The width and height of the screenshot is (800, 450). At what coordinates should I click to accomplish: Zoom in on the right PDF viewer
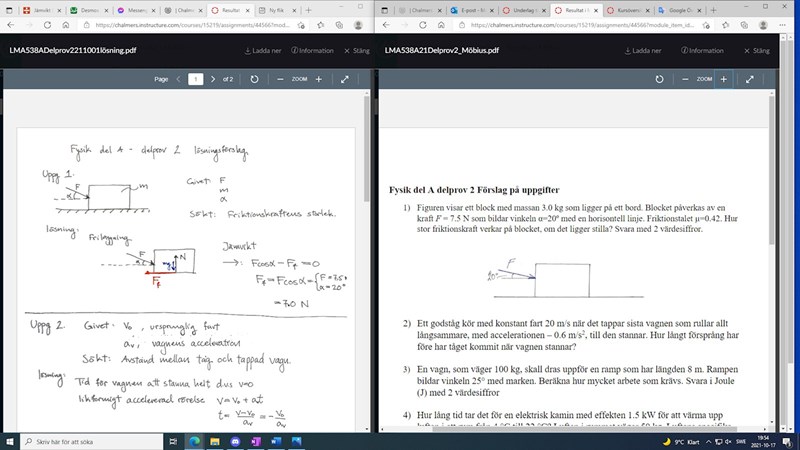click(723, 79)
